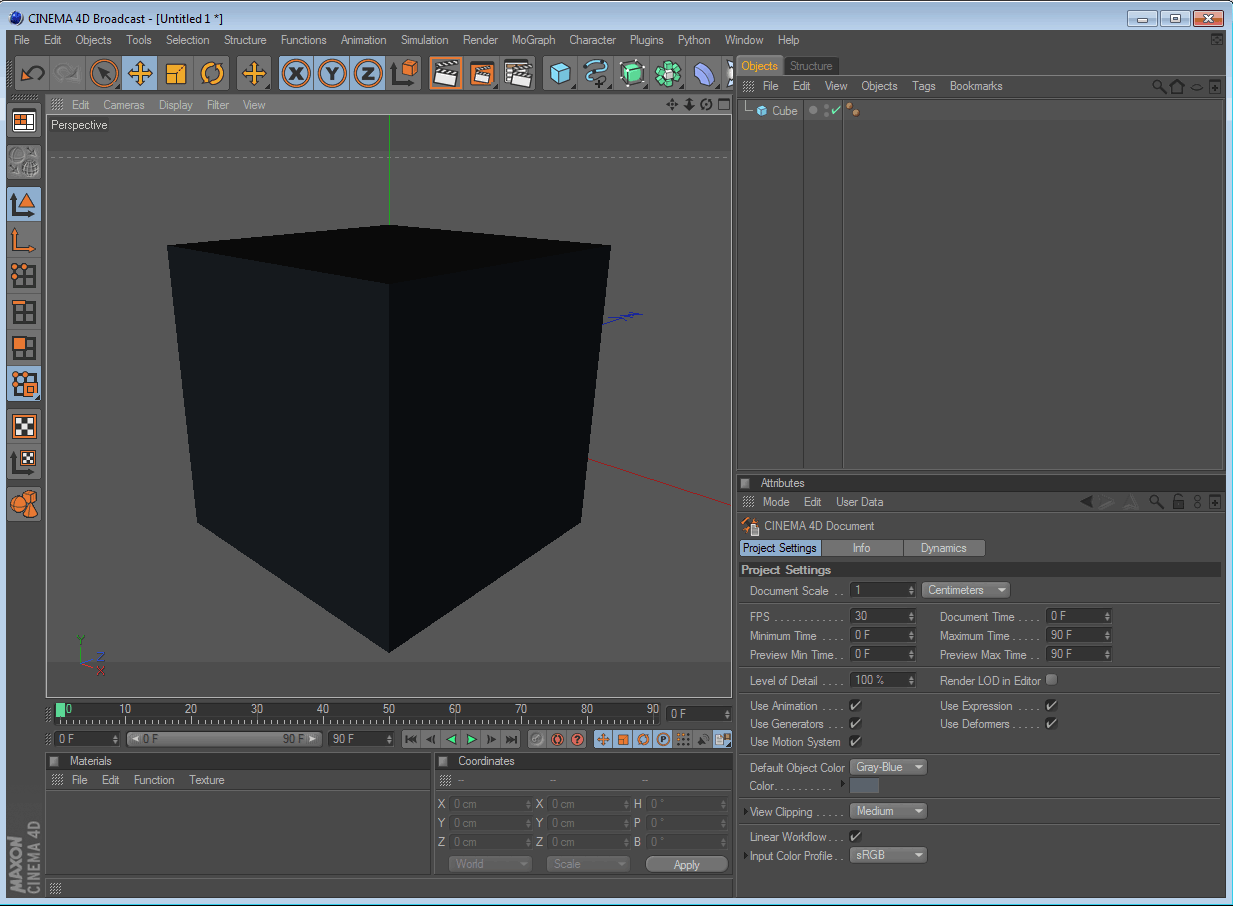
Task: Toggle the Cube's green checkmark
Action: [836, 111]
